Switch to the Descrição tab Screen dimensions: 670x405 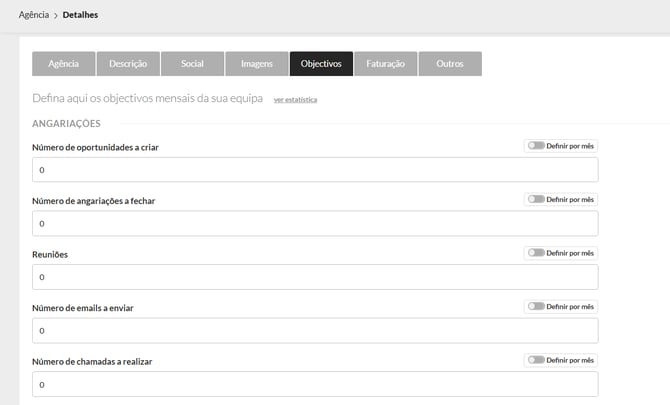[128, 64]
